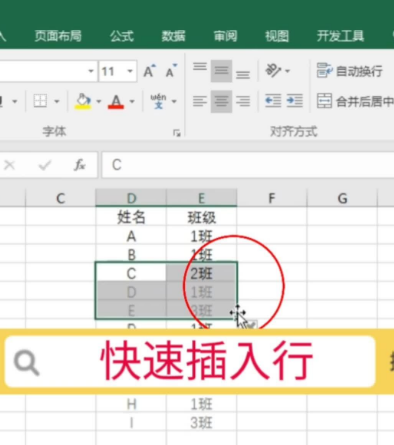Select the cell containing A
The height and width of the screenshot is (445, 394).
[131, 236]
